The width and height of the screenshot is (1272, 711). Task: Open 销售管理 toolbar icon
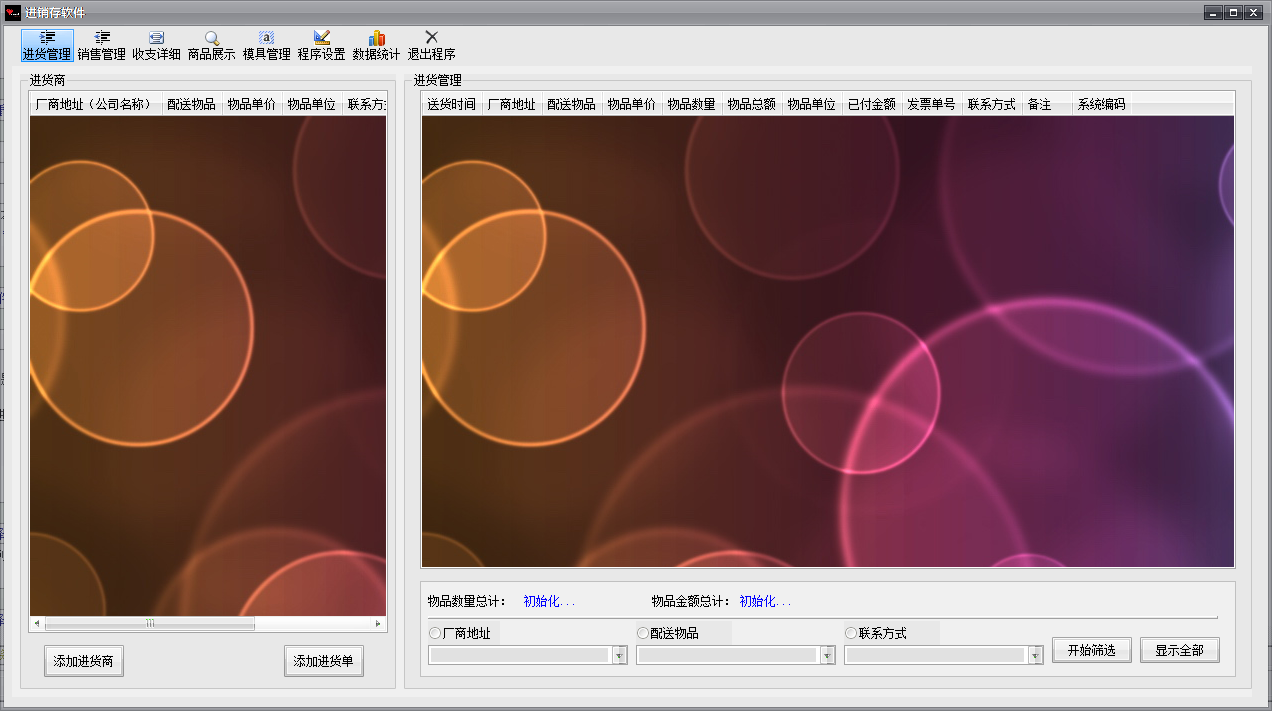point(102,46)
